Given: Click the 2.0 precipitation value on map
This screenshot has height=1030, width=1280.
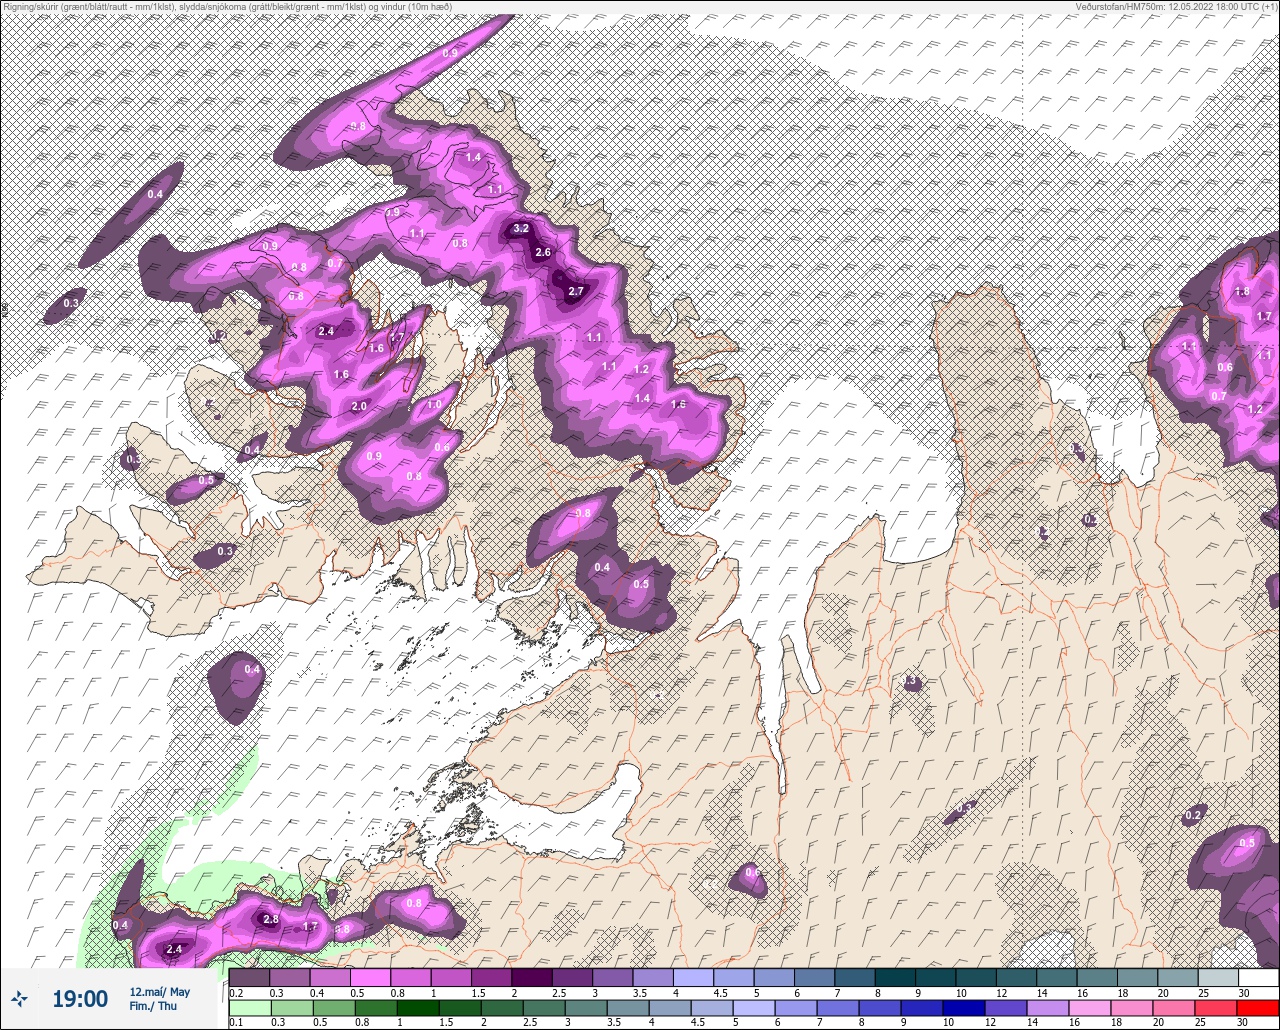Looking at the screenshot, I should (360, 407).
